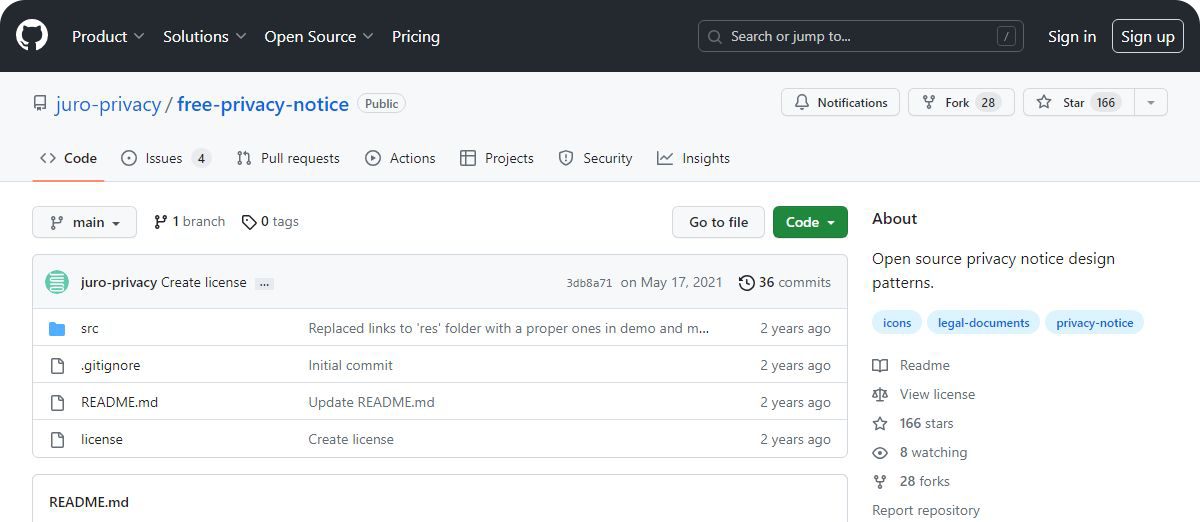This screenshot has width=1200, height=522.
Task: Select the legal-documents topic tag
Action: 983,323
